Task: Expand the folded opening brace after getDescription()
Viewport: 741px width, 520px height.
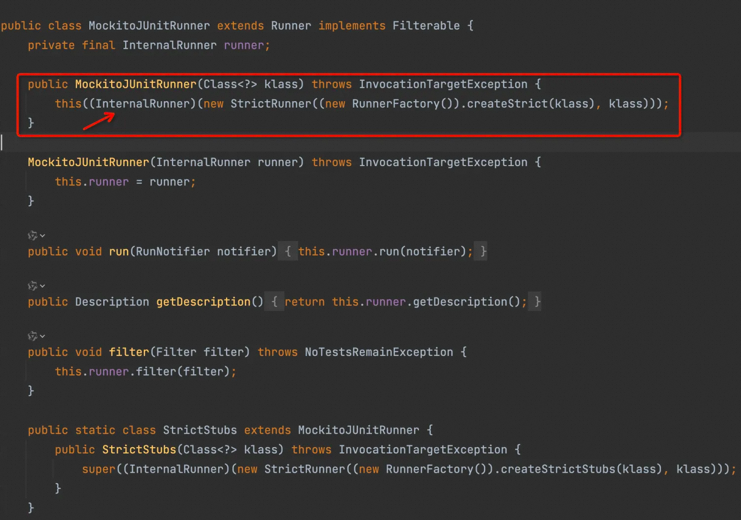Action: pyautogui.click(x=275, y=302)
